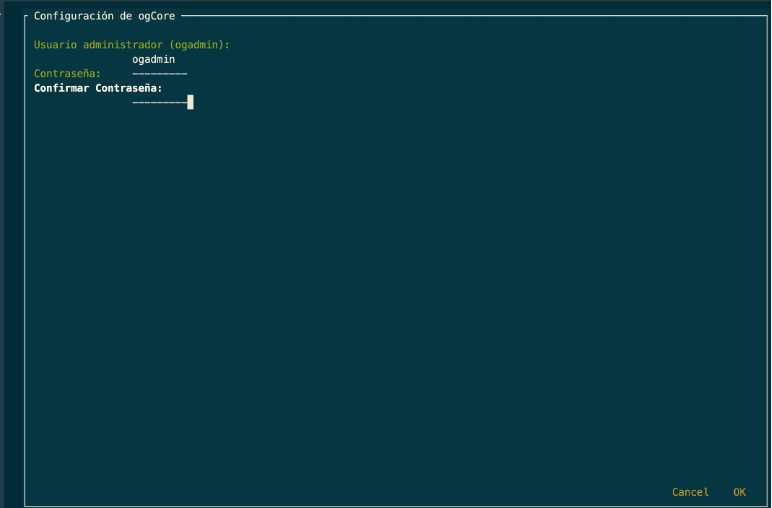Image resolution: width=772 pixels, height=508 pixels.
Task: Click the word 'ogCore' in title
Action: (x=156, y=16)
